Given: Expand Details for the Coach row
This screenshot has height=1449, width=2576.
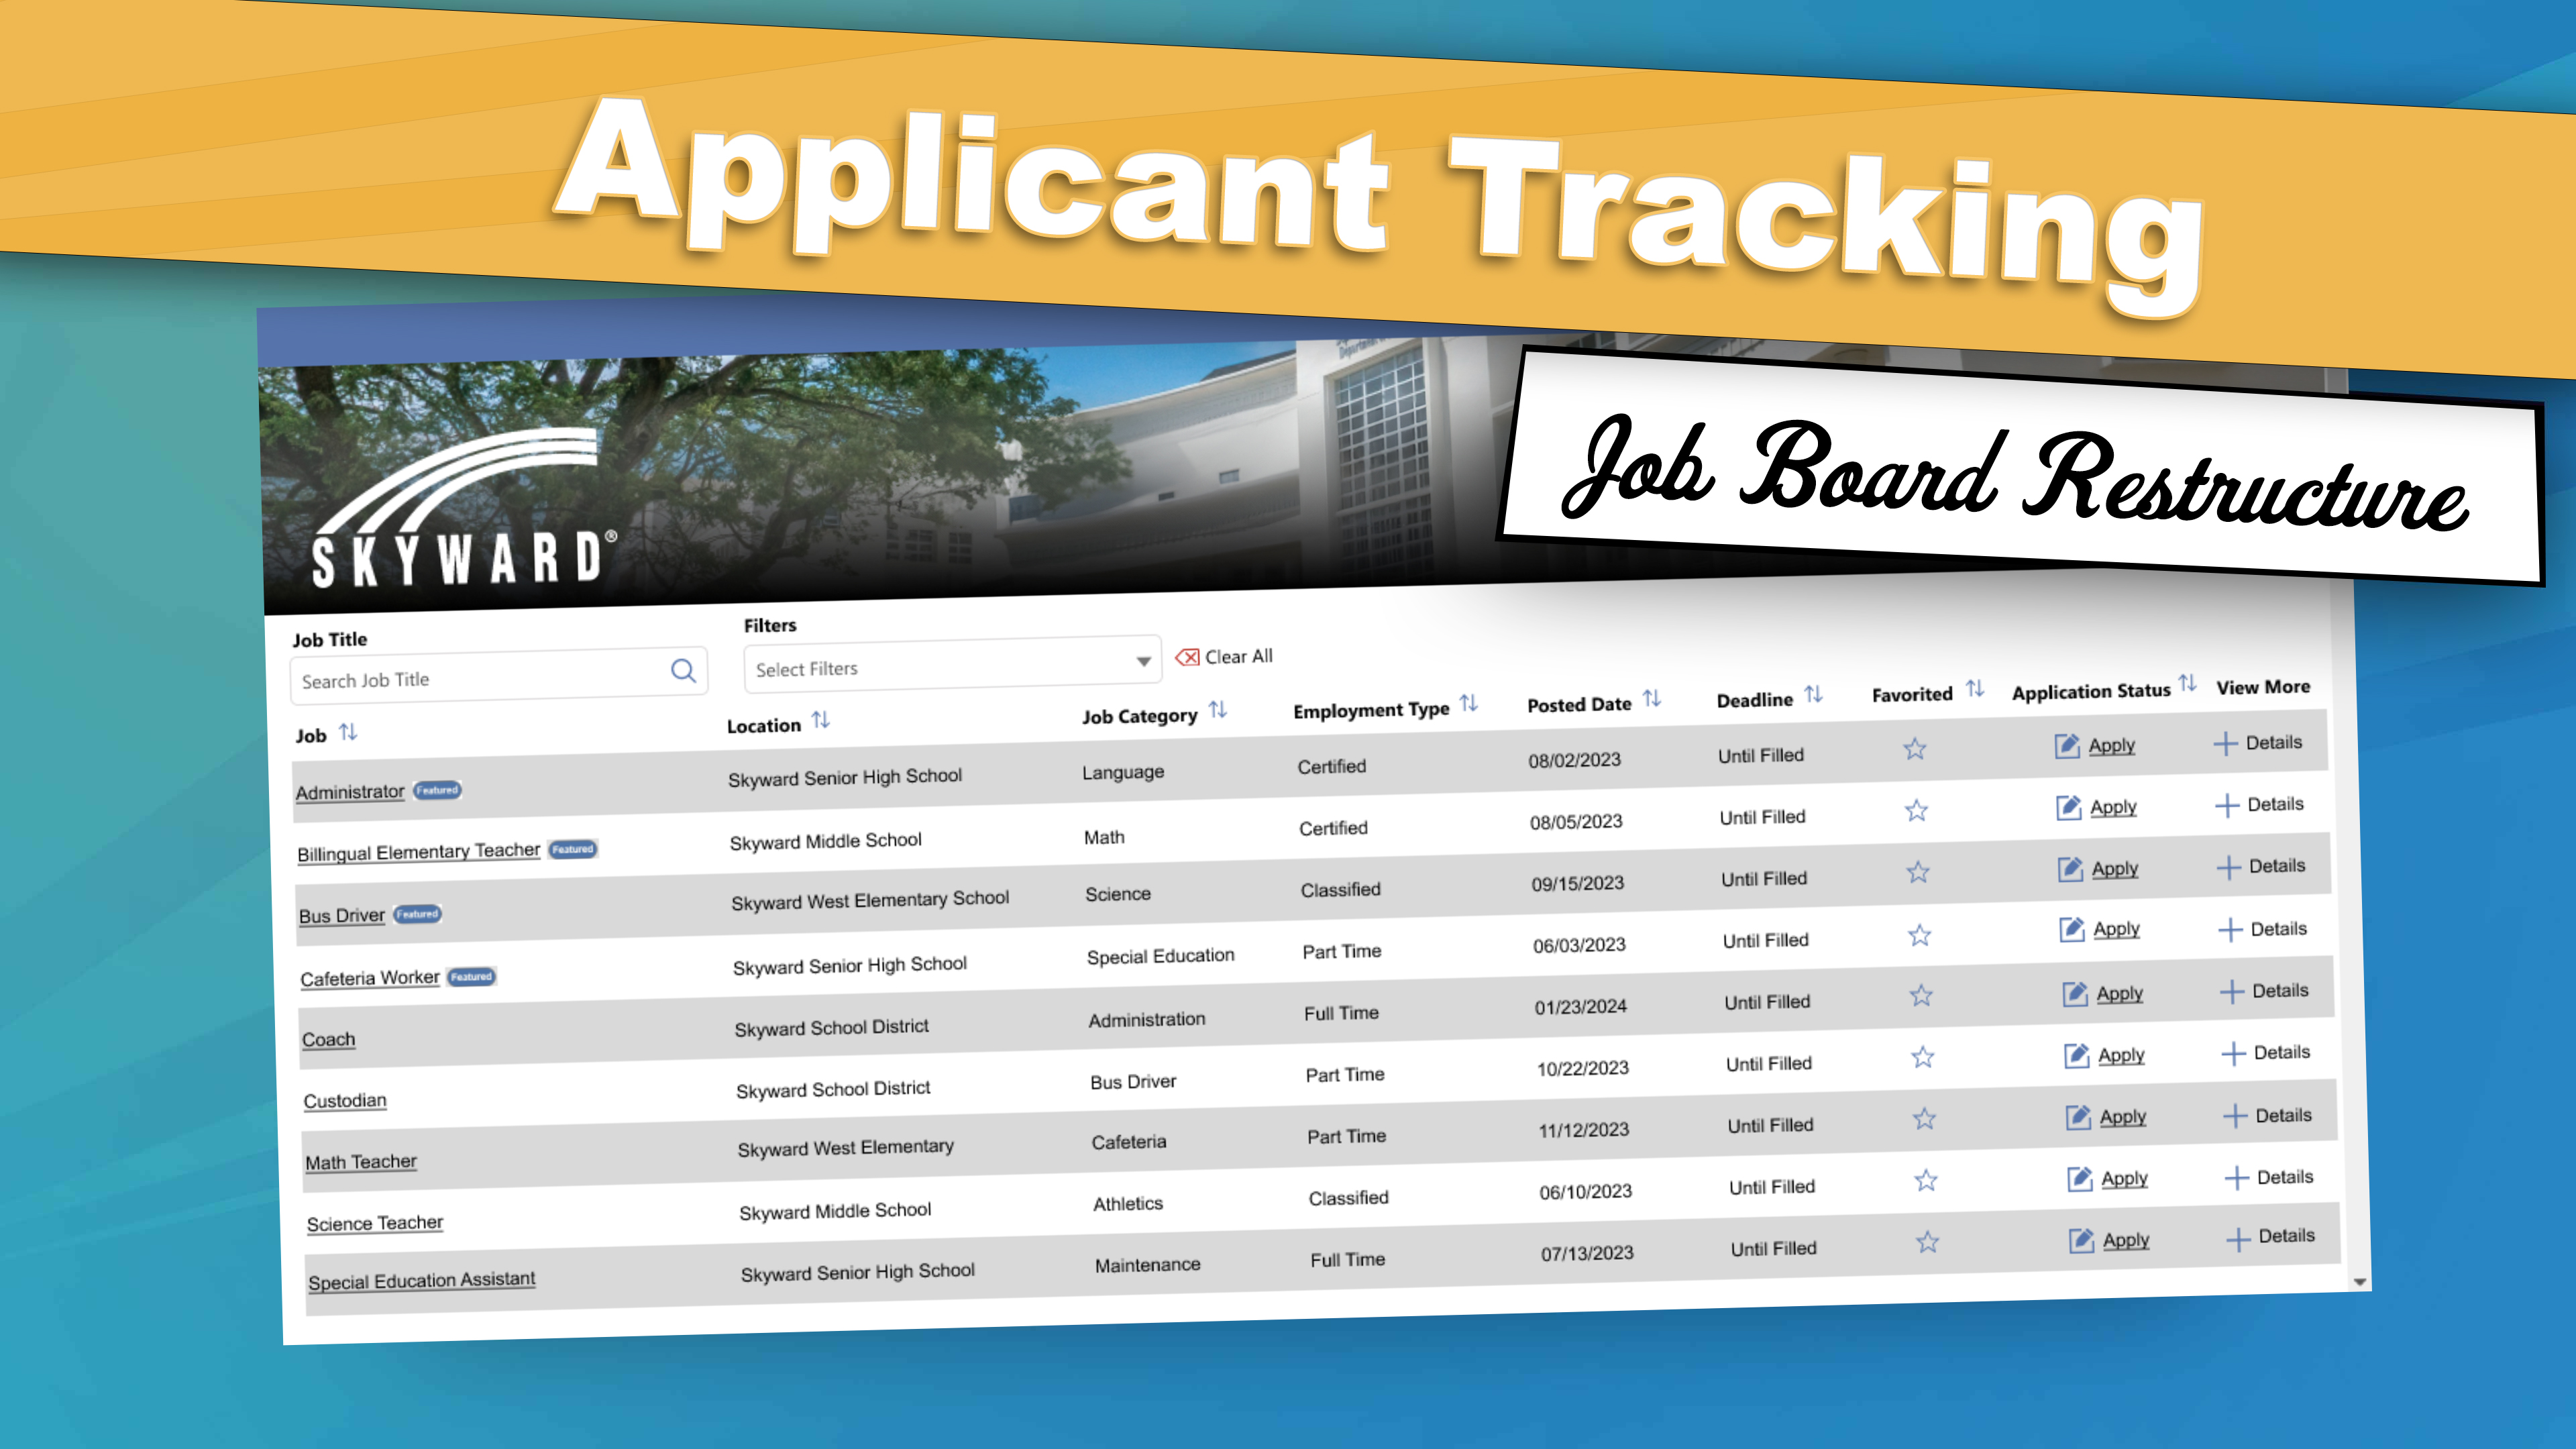Looking at the screenshot, I should click(2264, 992).
